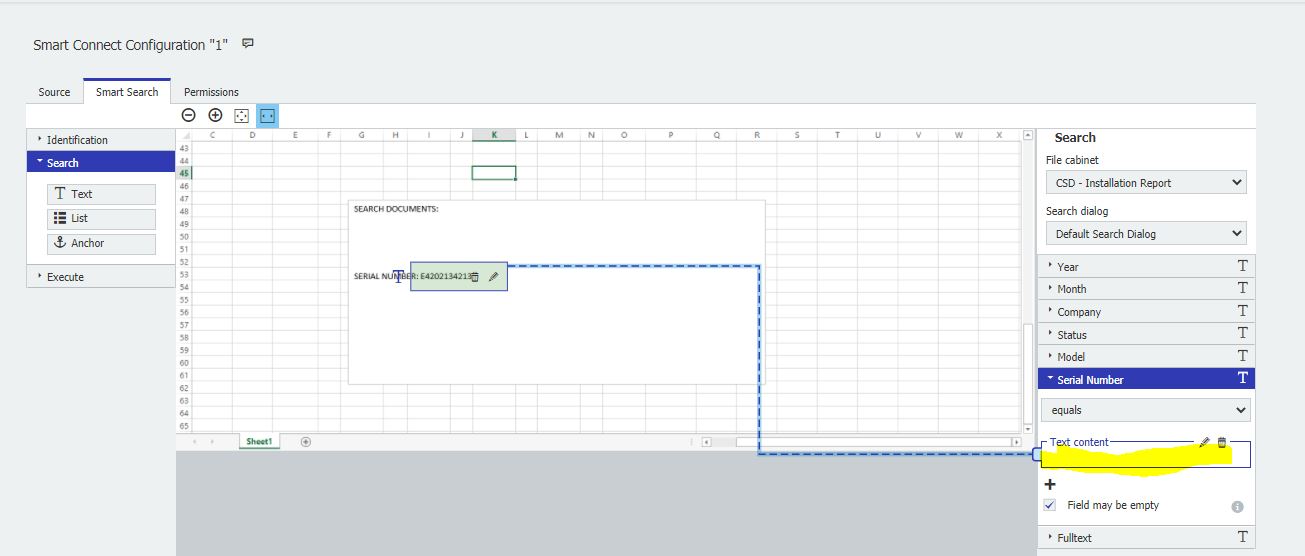The width and height of the screenshot is (1305, 556).
Task: Open the configuration comment icon
Action: pyautogui.click(x=248, y=44)
